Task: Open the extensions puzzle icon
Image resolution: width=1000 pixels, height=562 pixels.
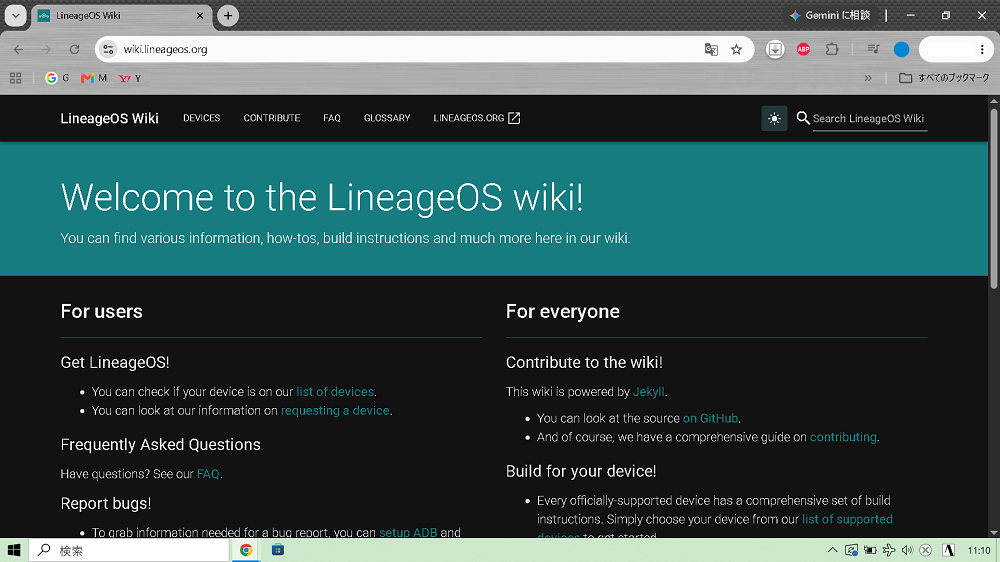Action: coord(832,49)
